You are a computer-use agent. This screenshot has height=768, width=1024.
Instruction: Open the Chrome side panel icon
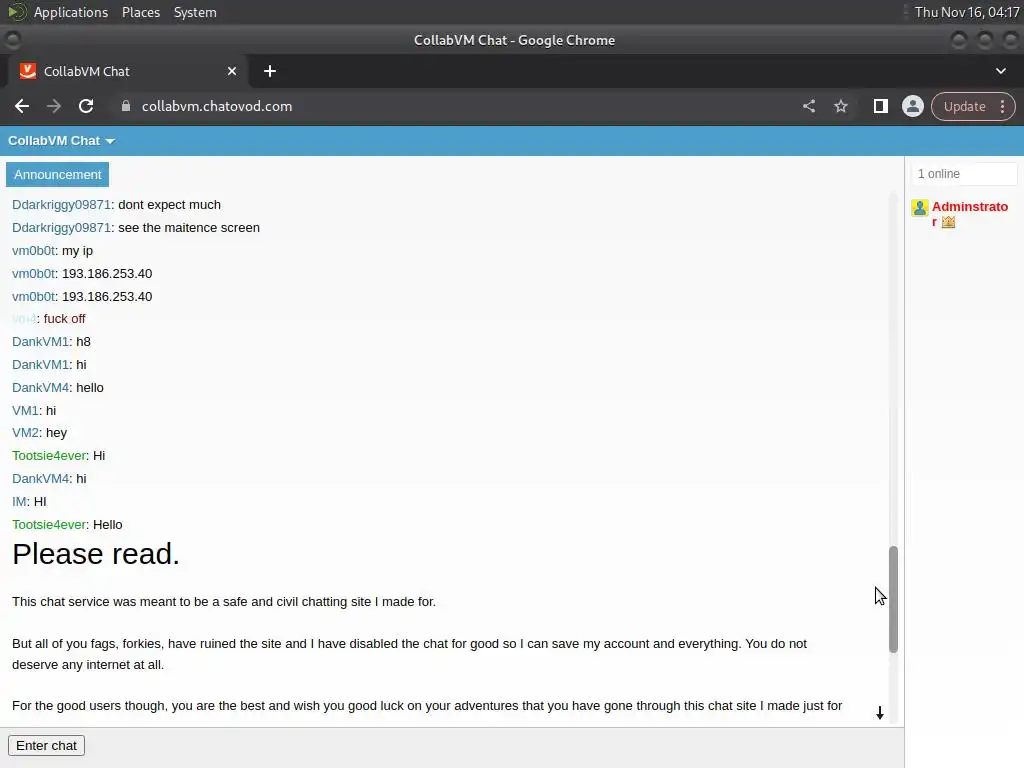(880, 106)
